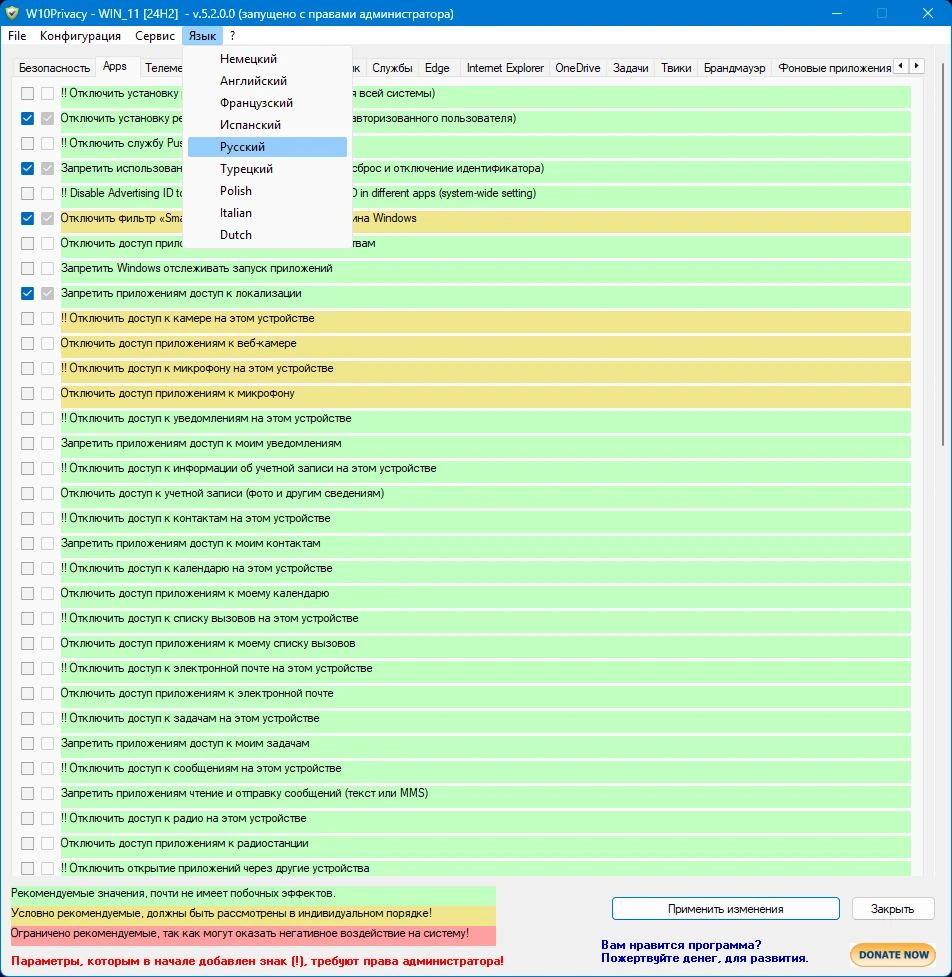
Task: Select Polish language
Action: (x=267, y=191)
